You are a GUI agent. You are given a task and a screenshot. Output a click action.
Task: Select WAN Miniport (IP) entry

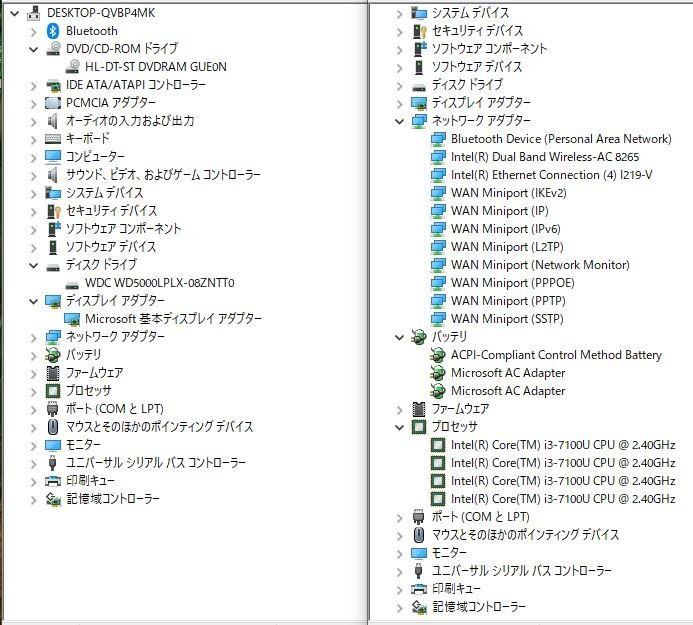click(499, 211)
